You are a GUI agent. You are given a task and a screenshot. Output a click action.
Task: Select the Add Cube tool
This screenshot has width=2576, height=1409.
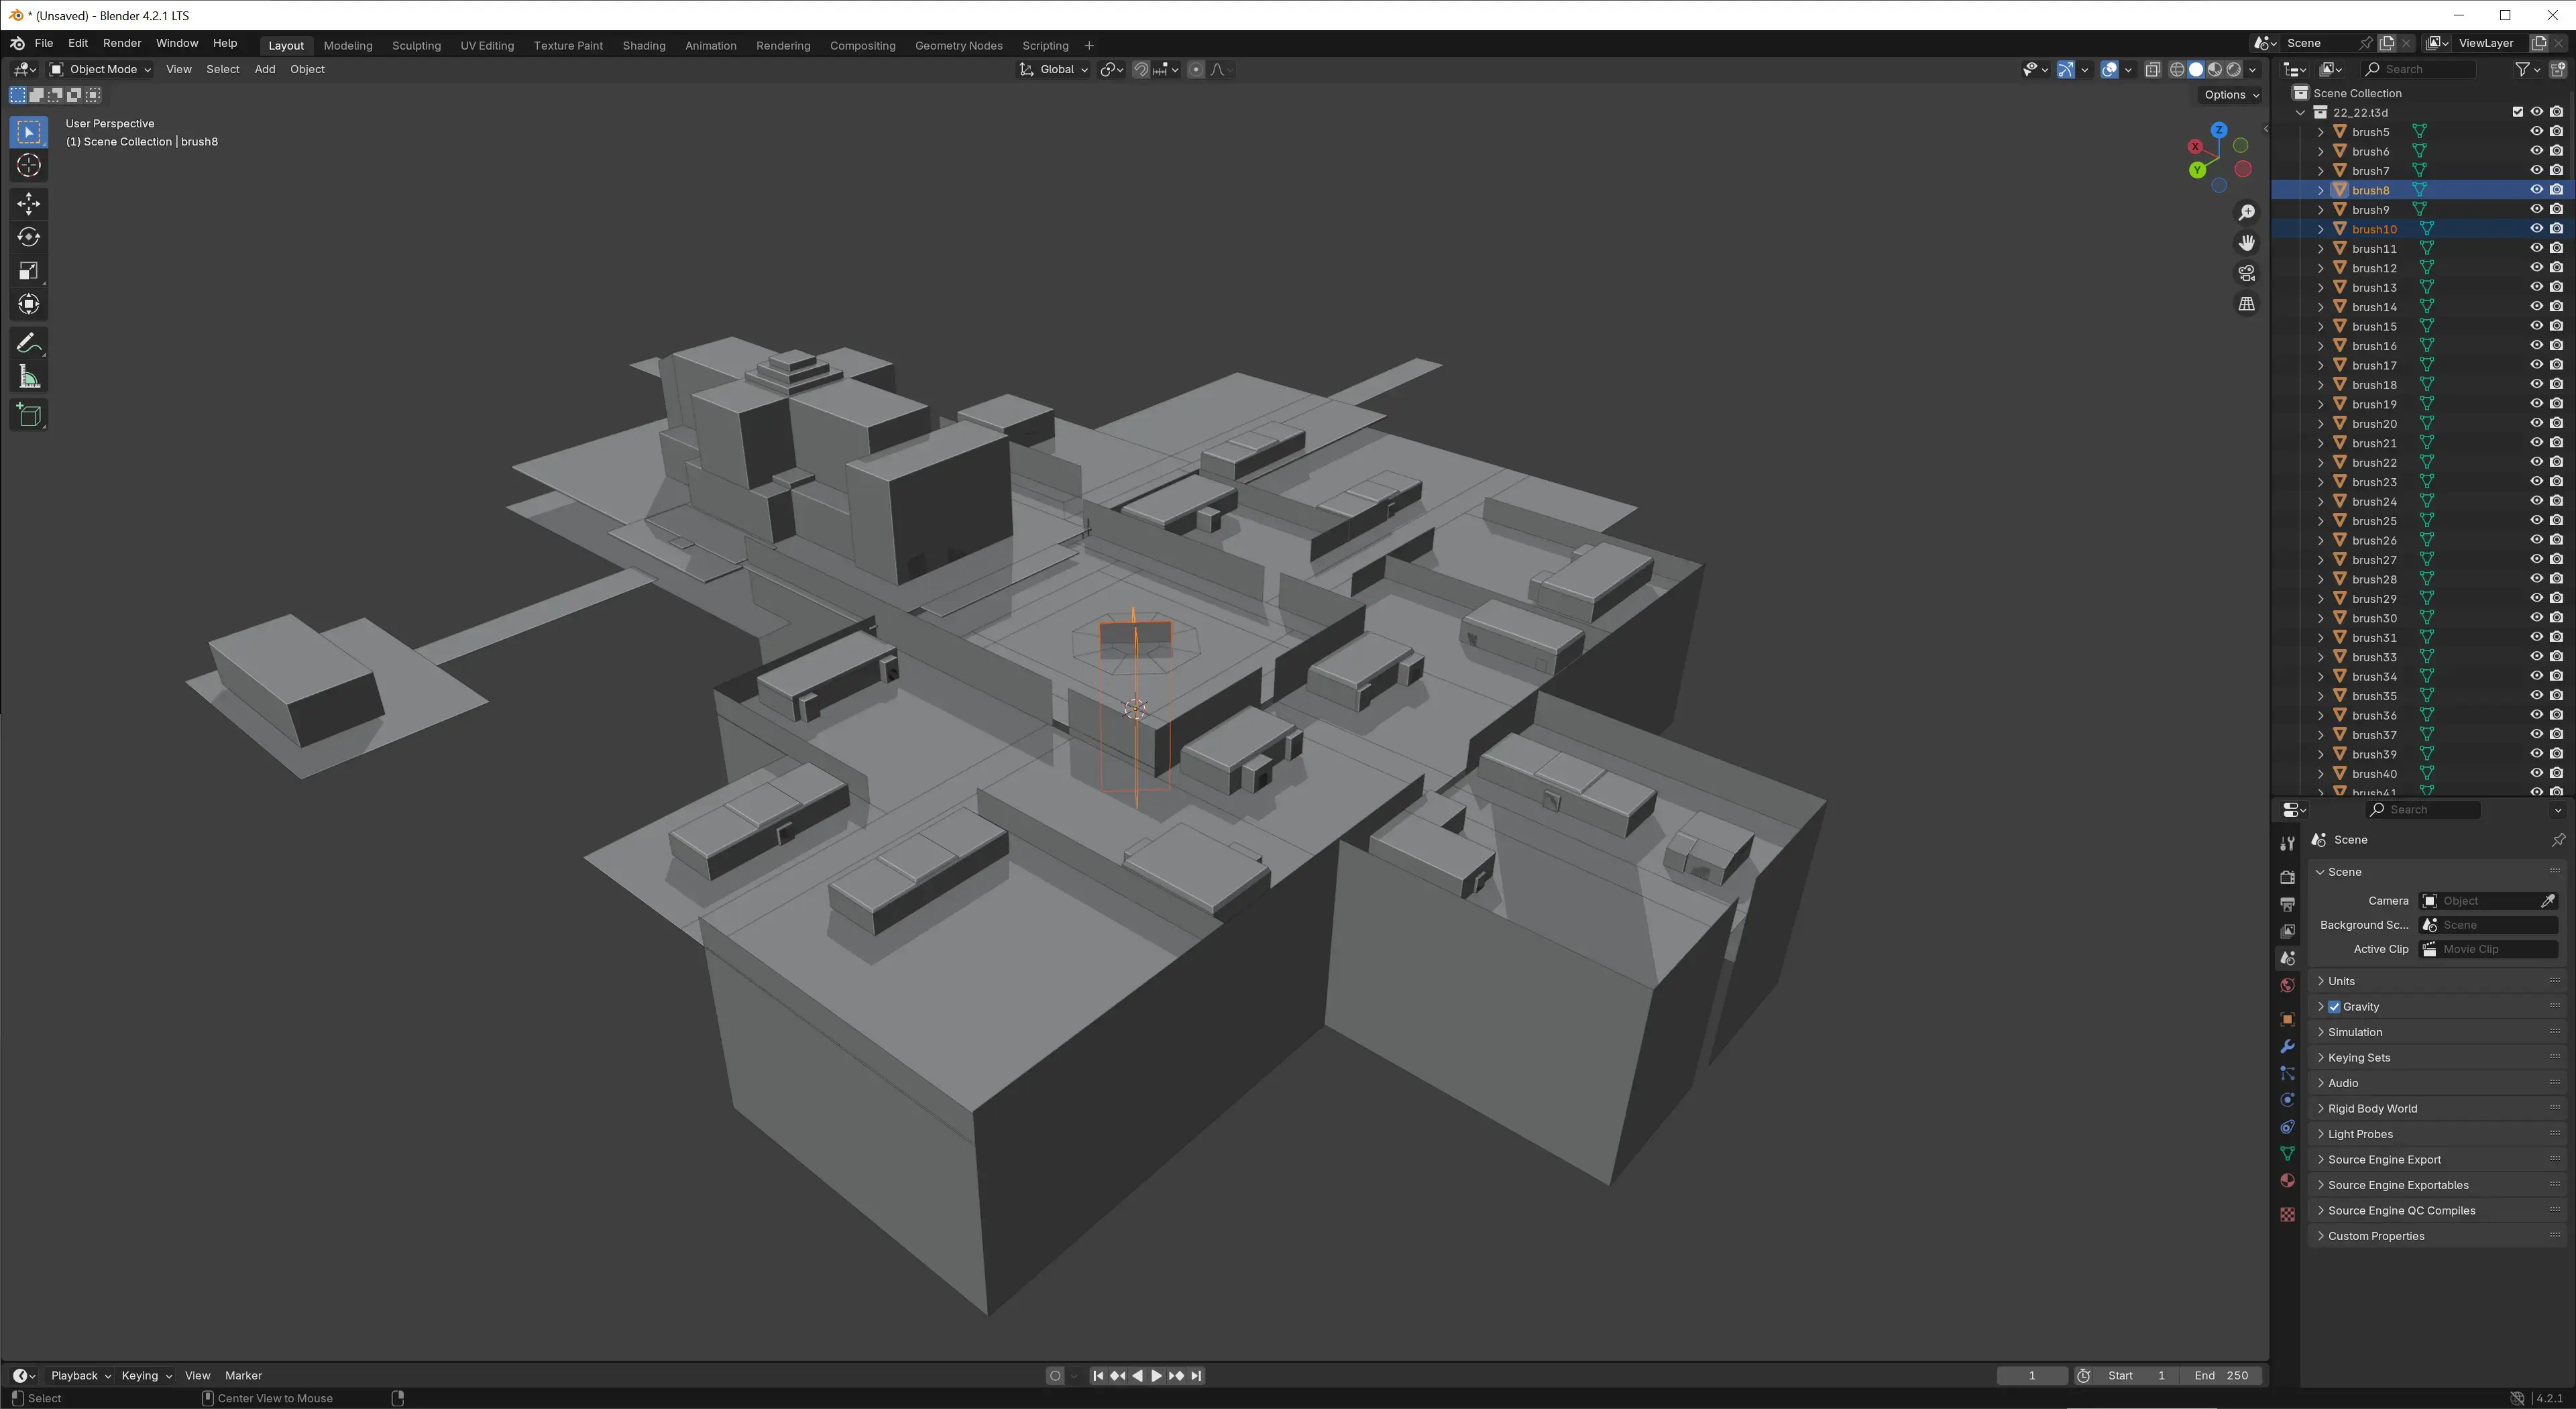point(29,415)
